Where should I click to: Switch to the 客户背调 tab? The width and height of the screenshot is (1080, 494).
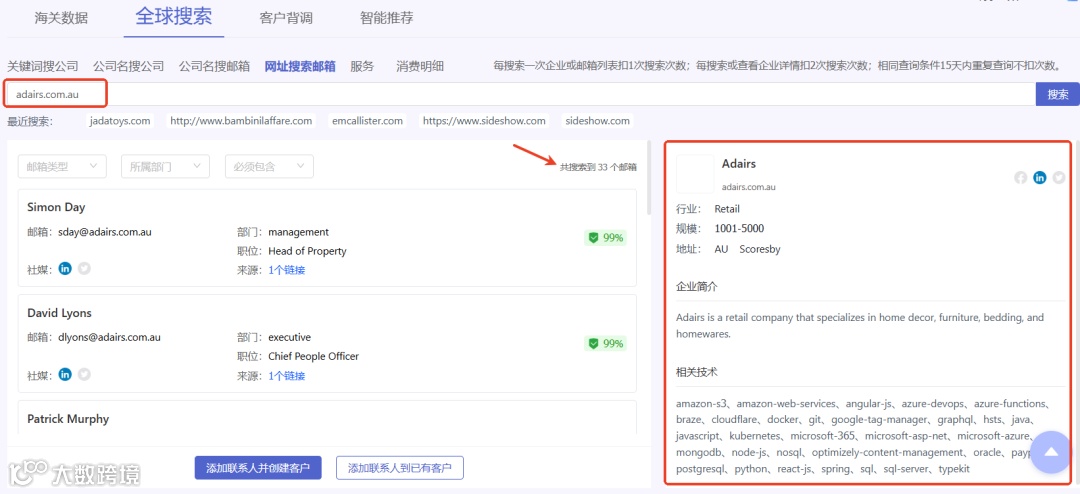coord(286,18)
